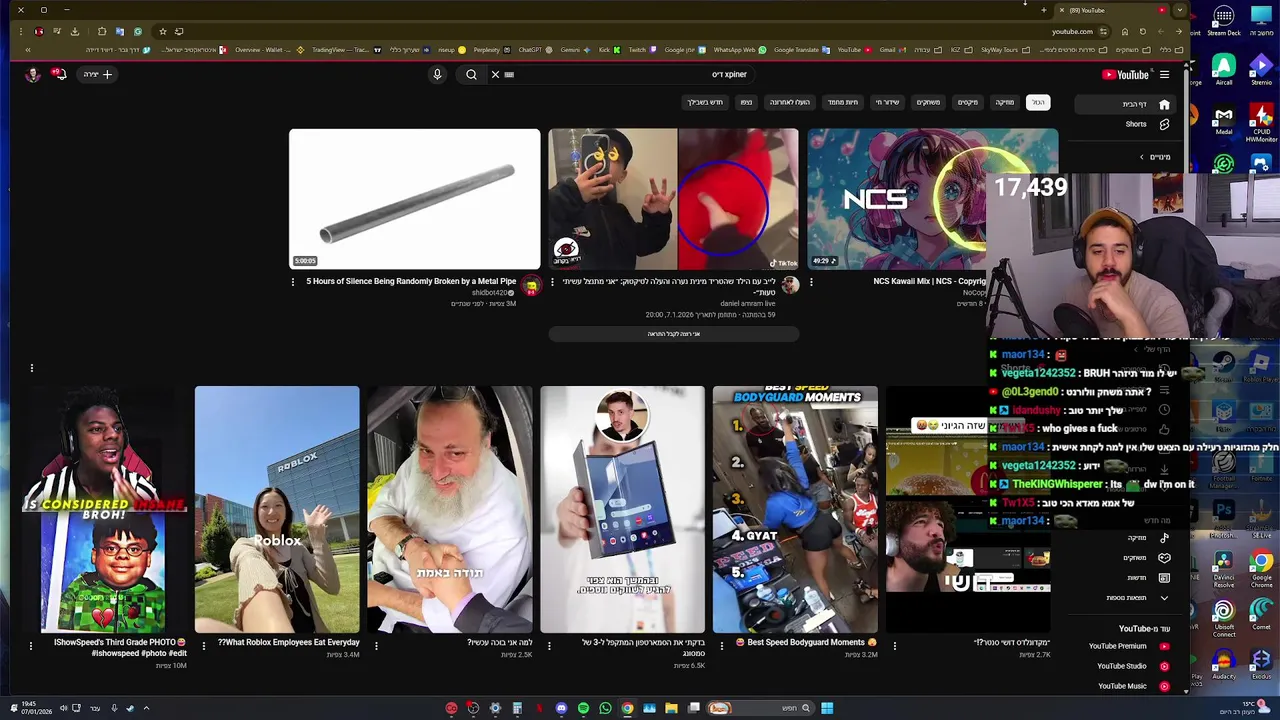The image size is (1280, 720).
Task: Select the 'שידור חי' filter chip
Action: [888, 102]
